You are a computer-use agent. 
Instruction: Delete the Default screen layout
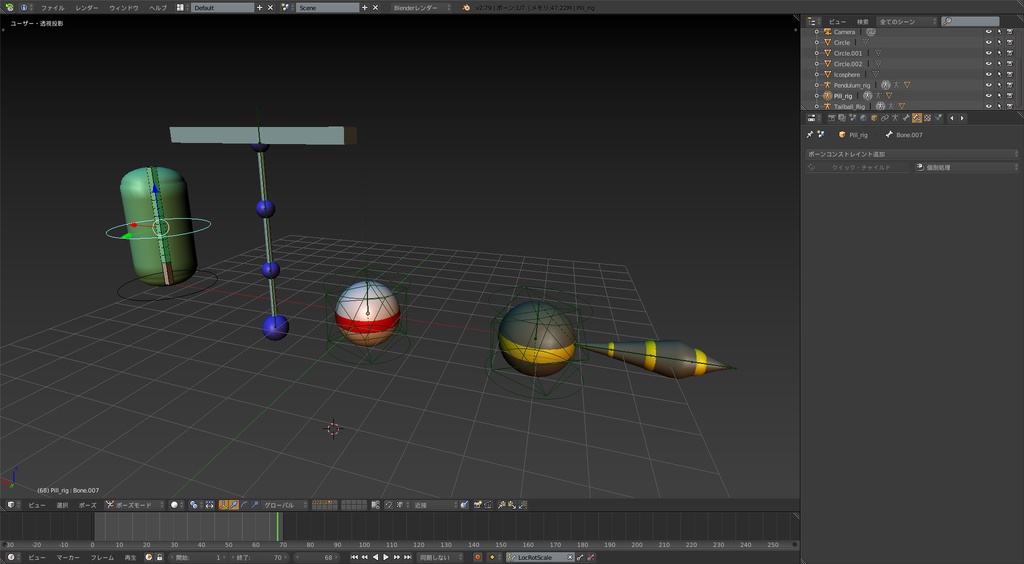(x=270, y=8)
